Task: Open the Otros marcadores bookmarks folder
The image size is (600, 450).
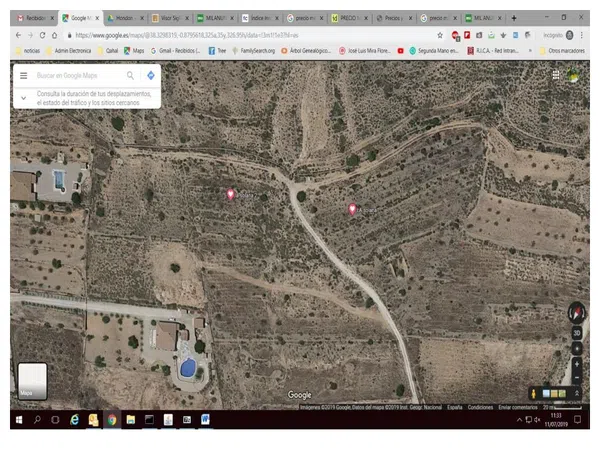Action: point(562,50)
